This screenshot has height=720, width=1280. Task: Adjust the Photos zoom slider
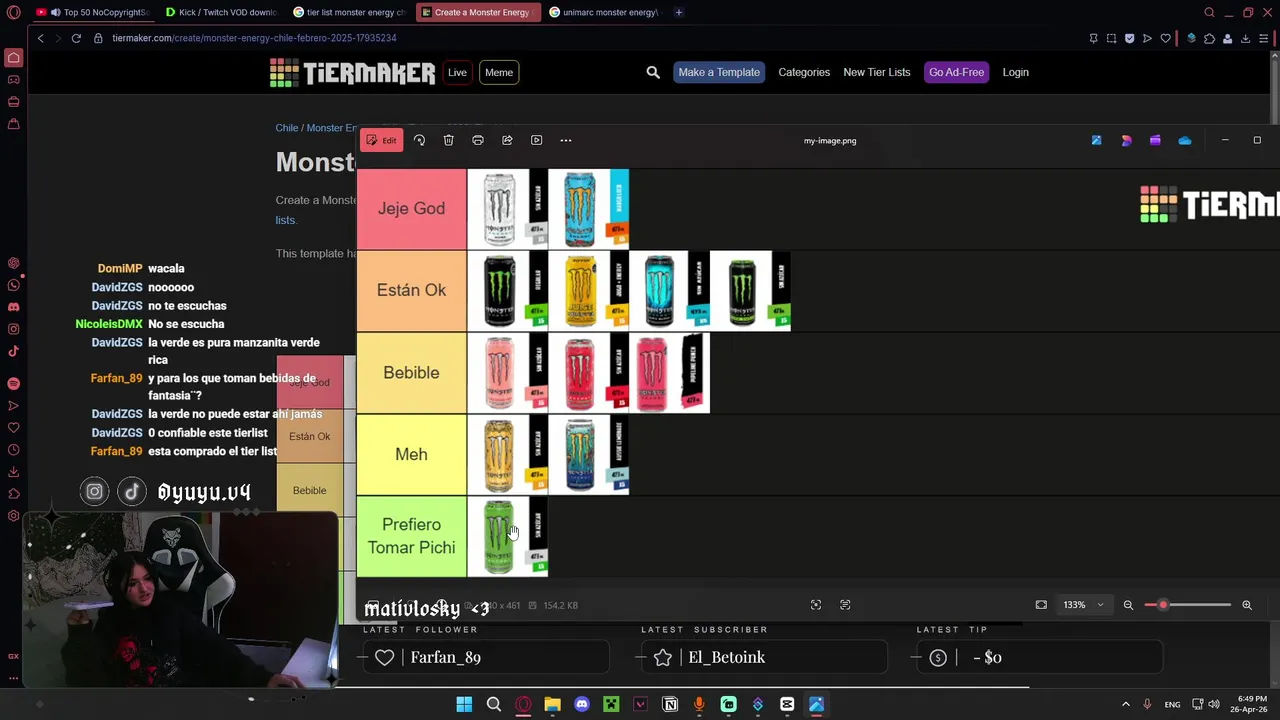click(x=1188, y=605)
